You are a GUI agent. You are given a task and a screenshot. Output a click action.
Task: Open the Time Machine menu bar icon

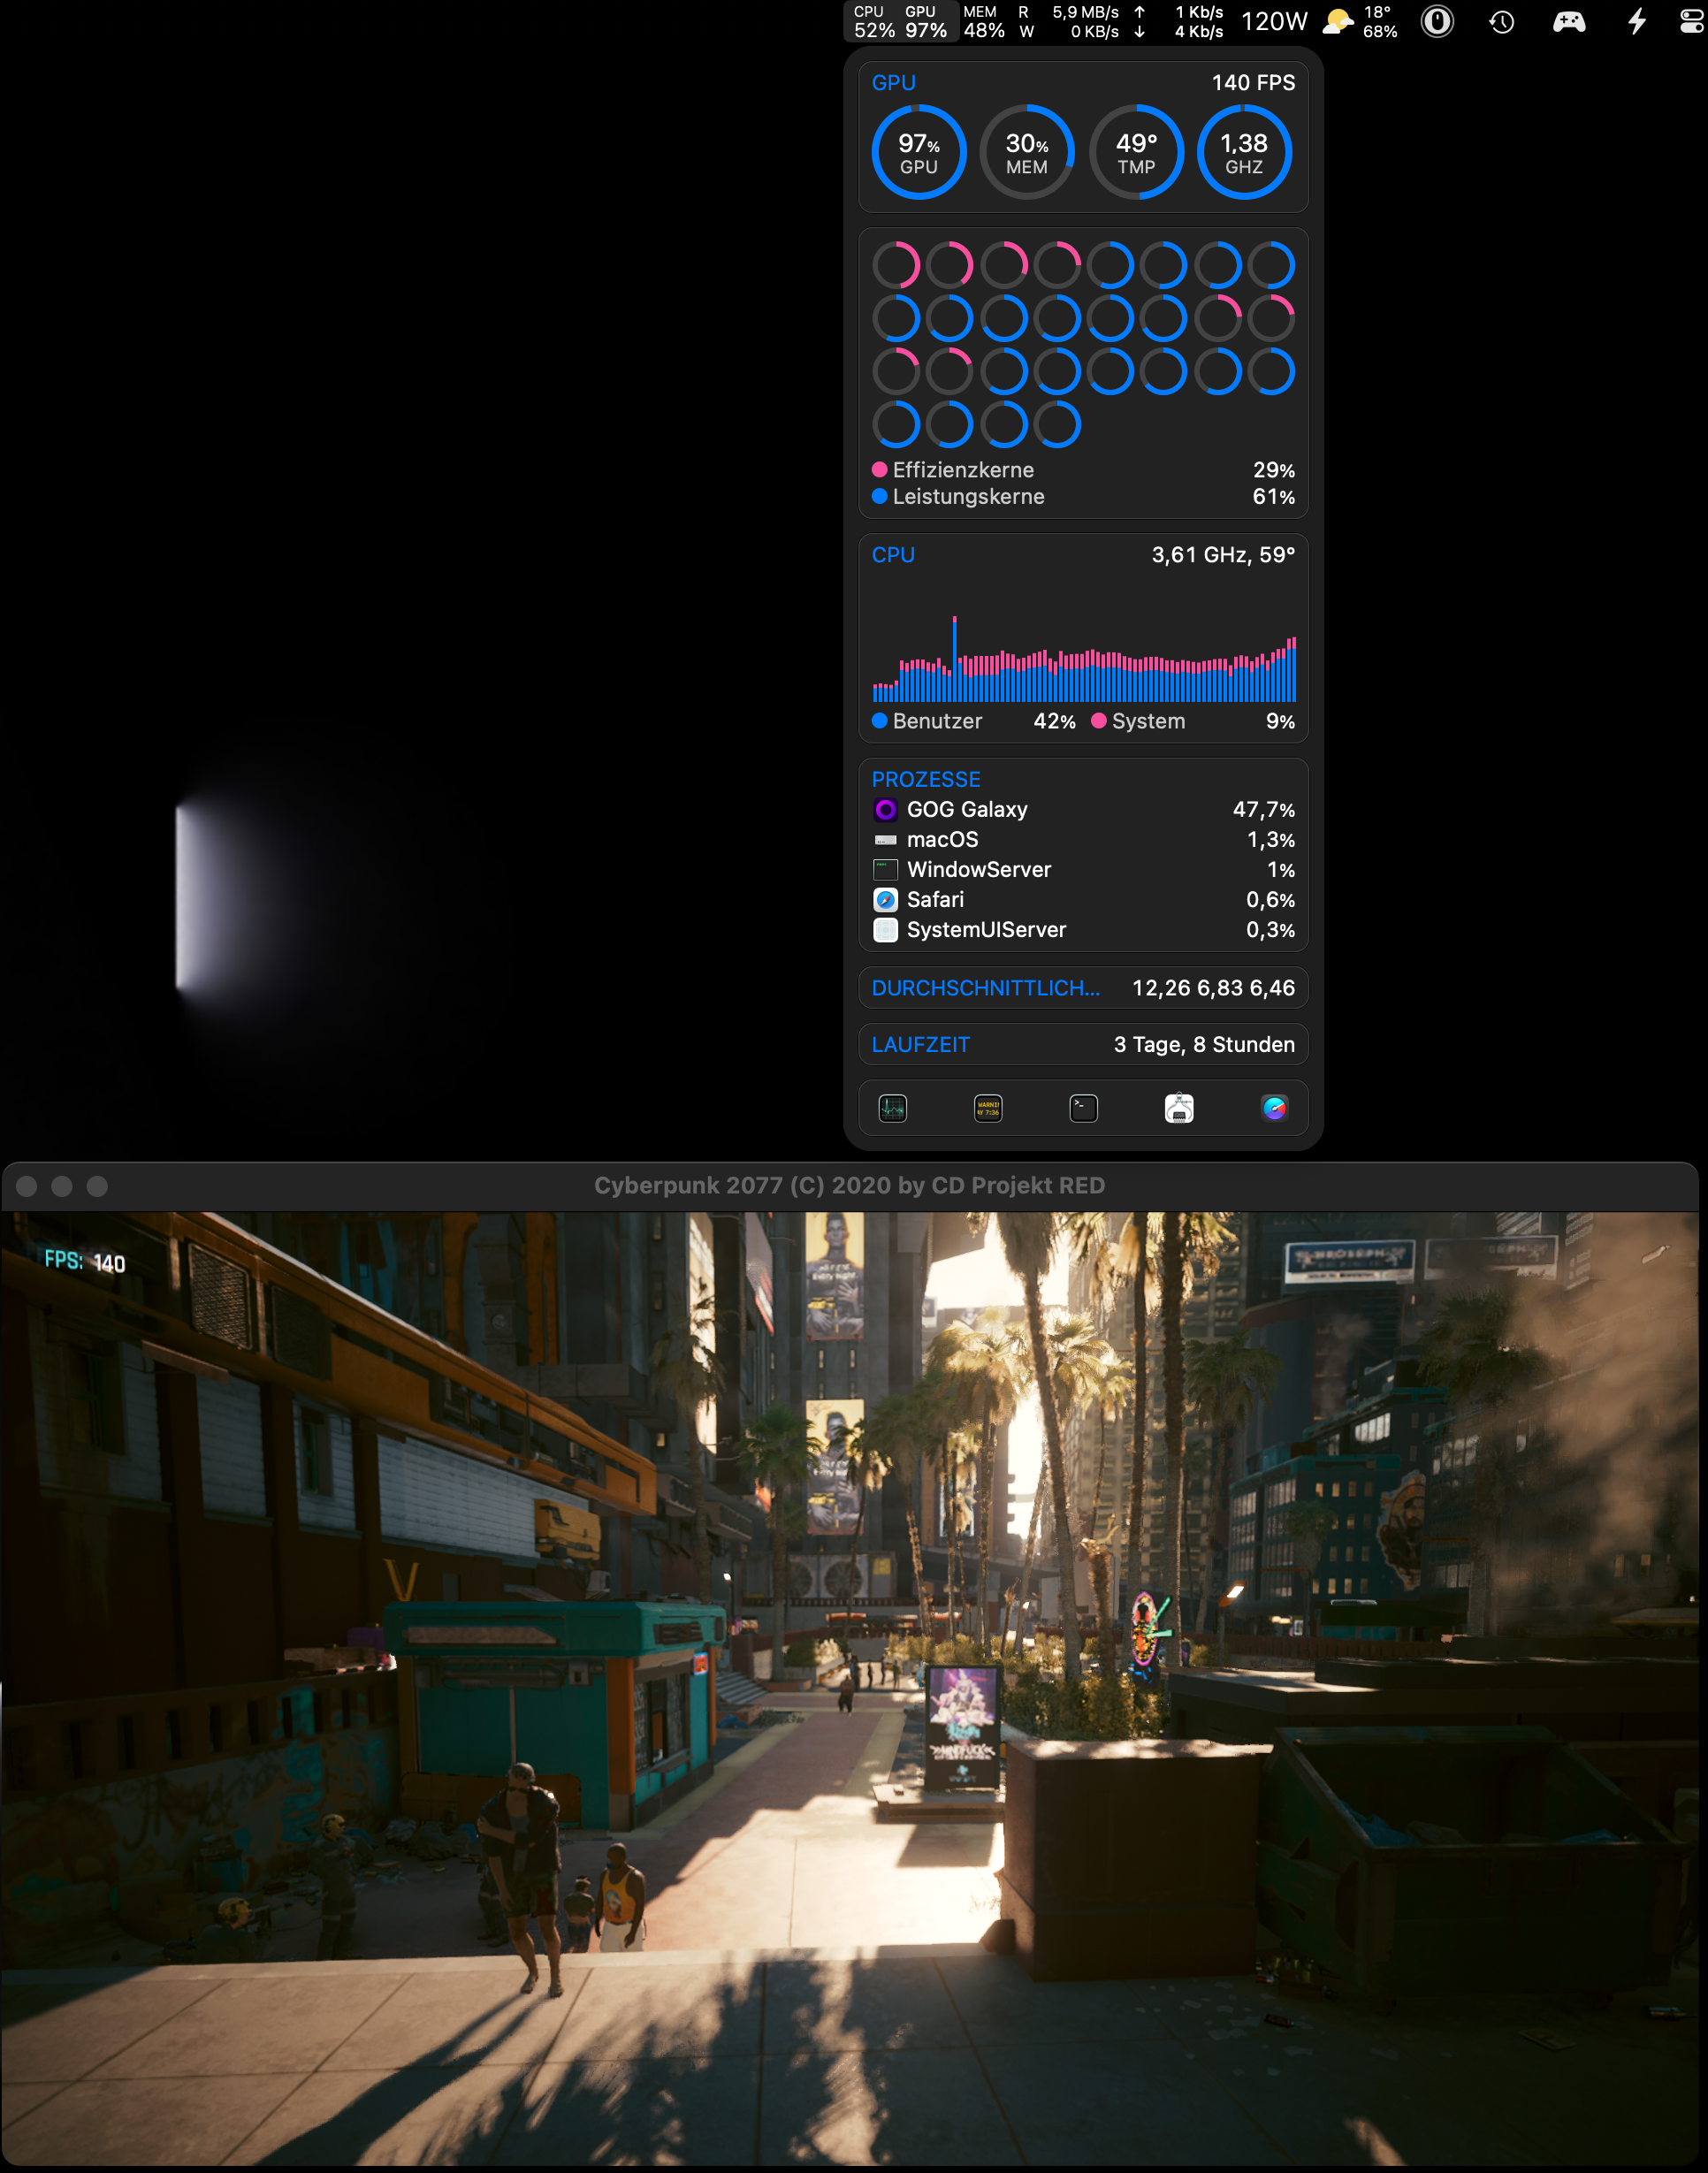[1501, 21]
